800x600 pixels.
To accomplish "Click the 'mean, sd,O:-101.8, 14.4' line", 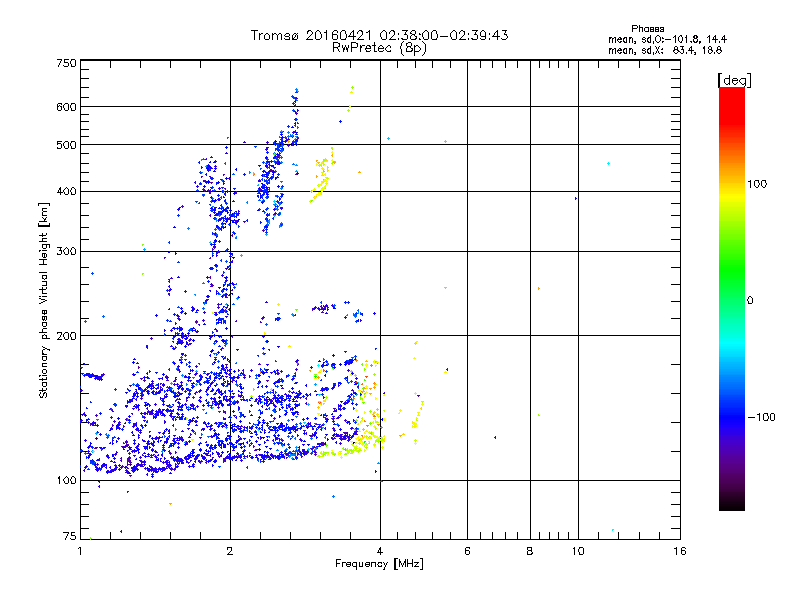I will click(667, 39).
